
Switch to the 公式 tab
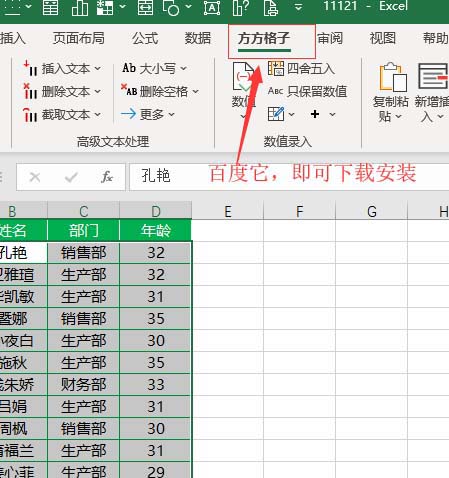click(x=145, y=38)
